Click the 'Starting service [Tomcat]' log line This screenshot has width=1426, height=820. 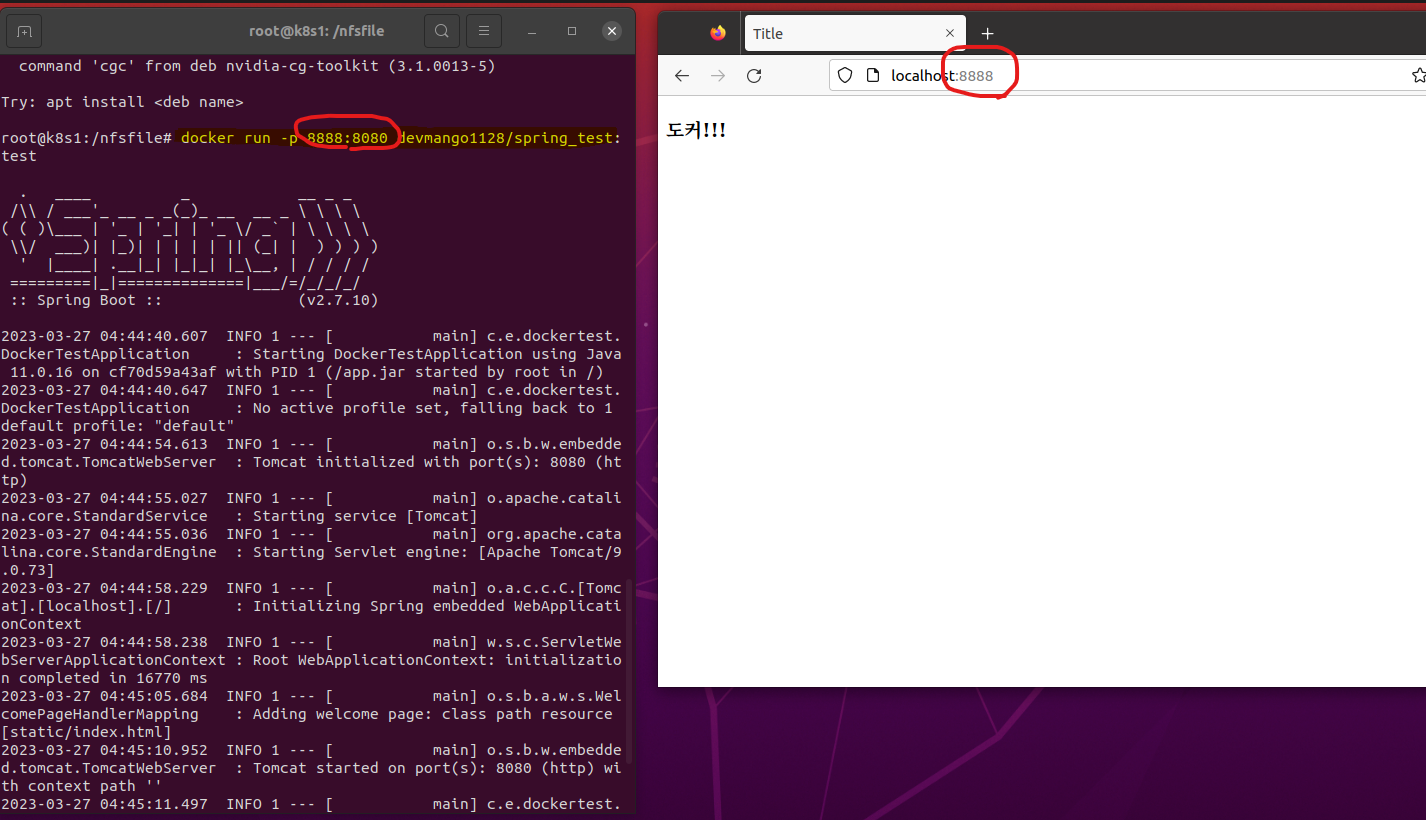point(365,516)
